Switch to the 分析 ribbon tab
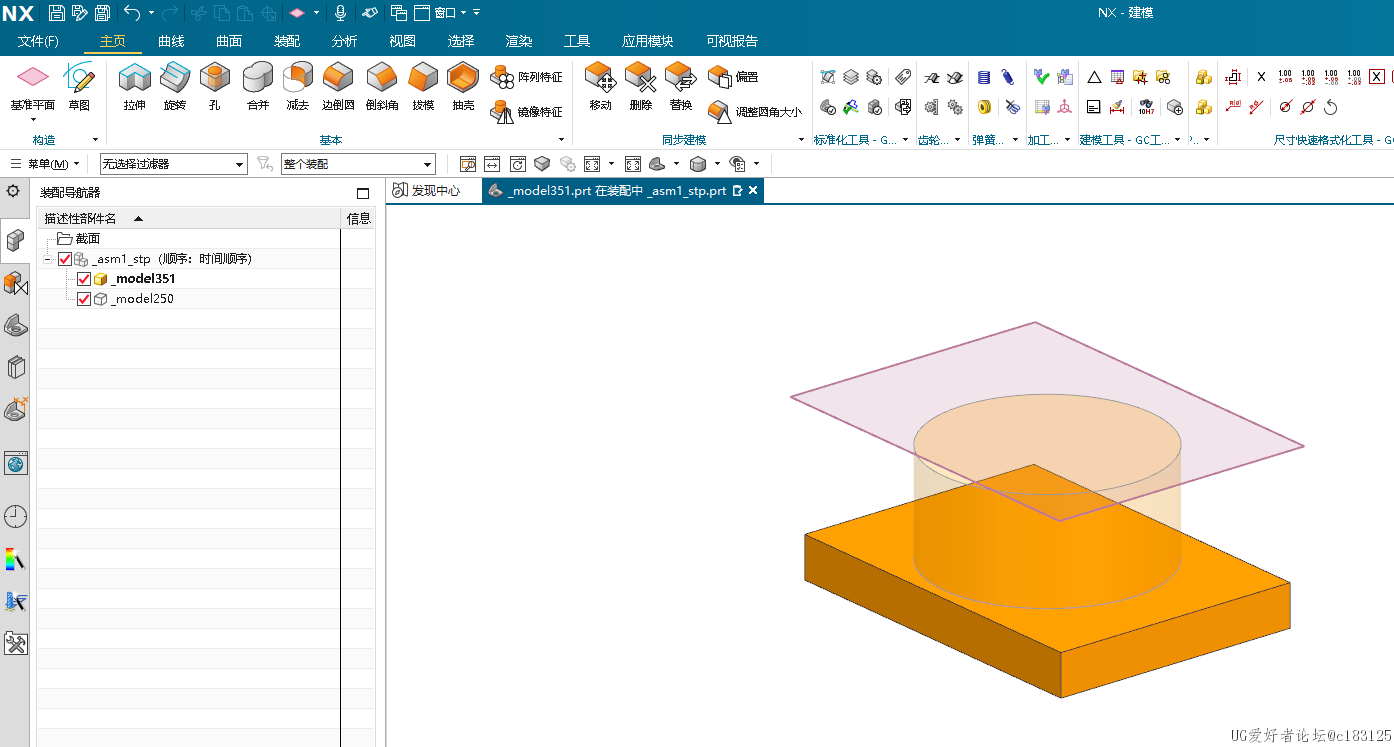The image size is (1394, 747). click(x=344, y=42)
